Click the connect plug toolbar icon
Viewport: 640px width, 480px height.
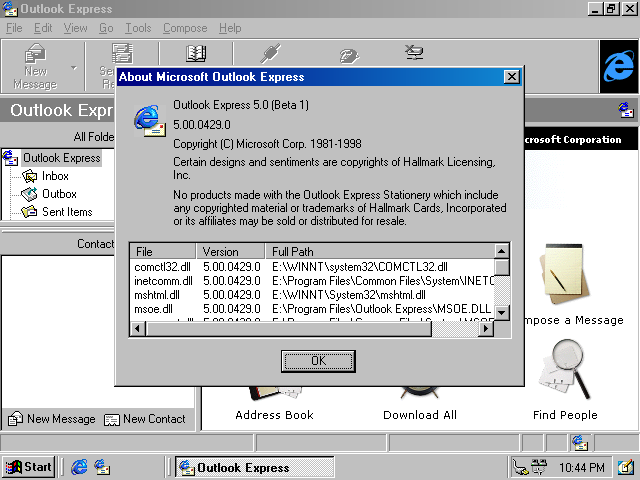tap(270, 53)
